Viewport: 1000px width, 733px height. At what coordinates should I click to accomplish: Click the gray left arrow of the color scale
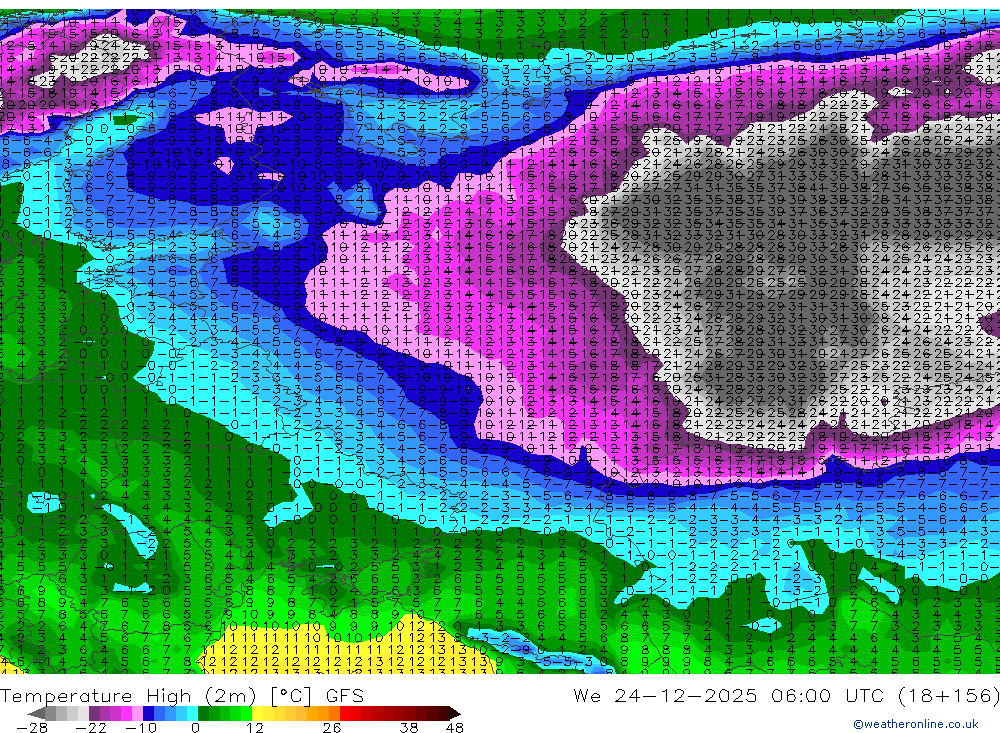[x=36, y=714]
